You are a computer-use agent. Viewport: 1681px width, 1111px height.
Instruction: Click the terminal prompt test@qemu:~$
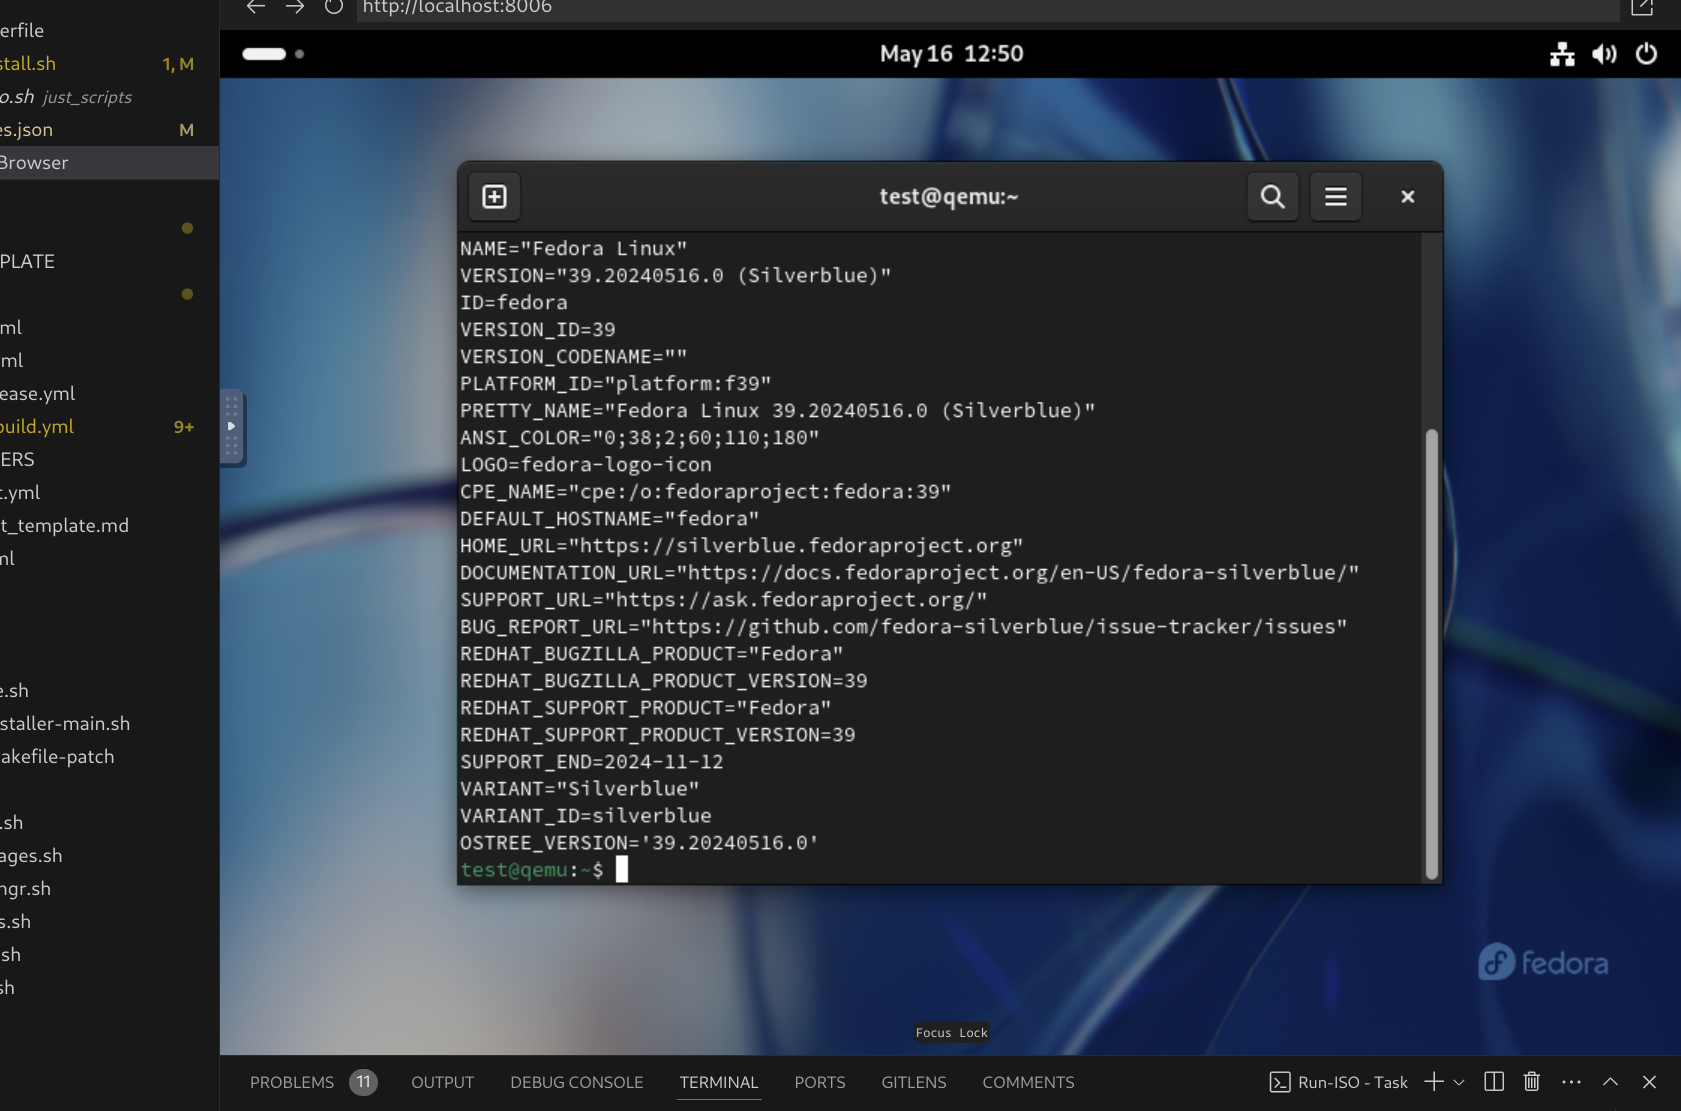click(x=532, y=870)
